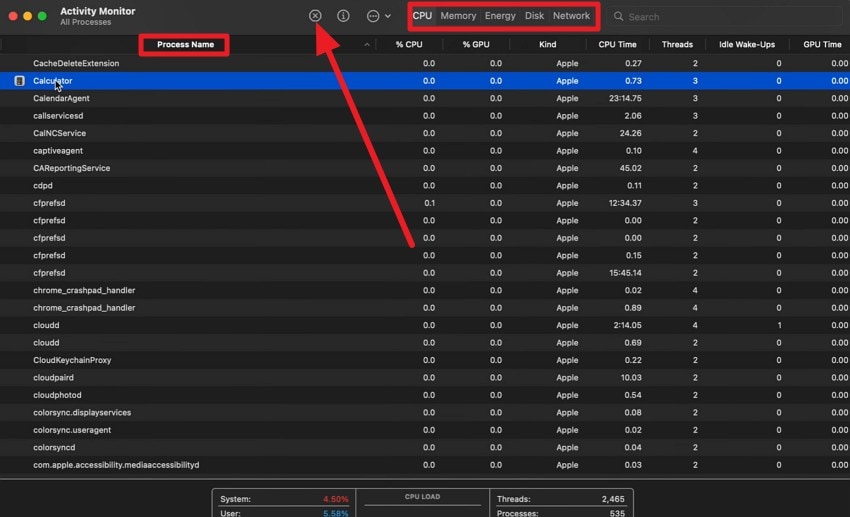Select cfprefsd with CPU time 15:45.14
The image size is (850, 517).
tap(425, 273)
